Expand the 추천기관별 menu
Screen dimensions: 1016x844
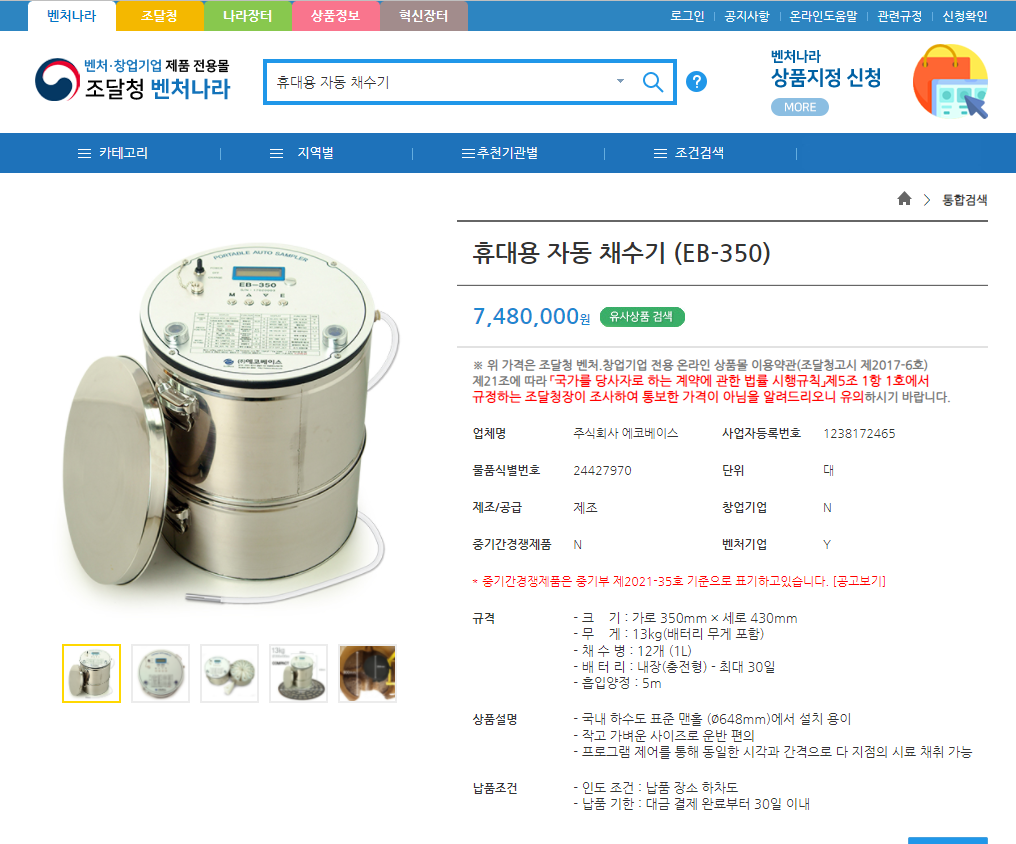click(500, 153)
